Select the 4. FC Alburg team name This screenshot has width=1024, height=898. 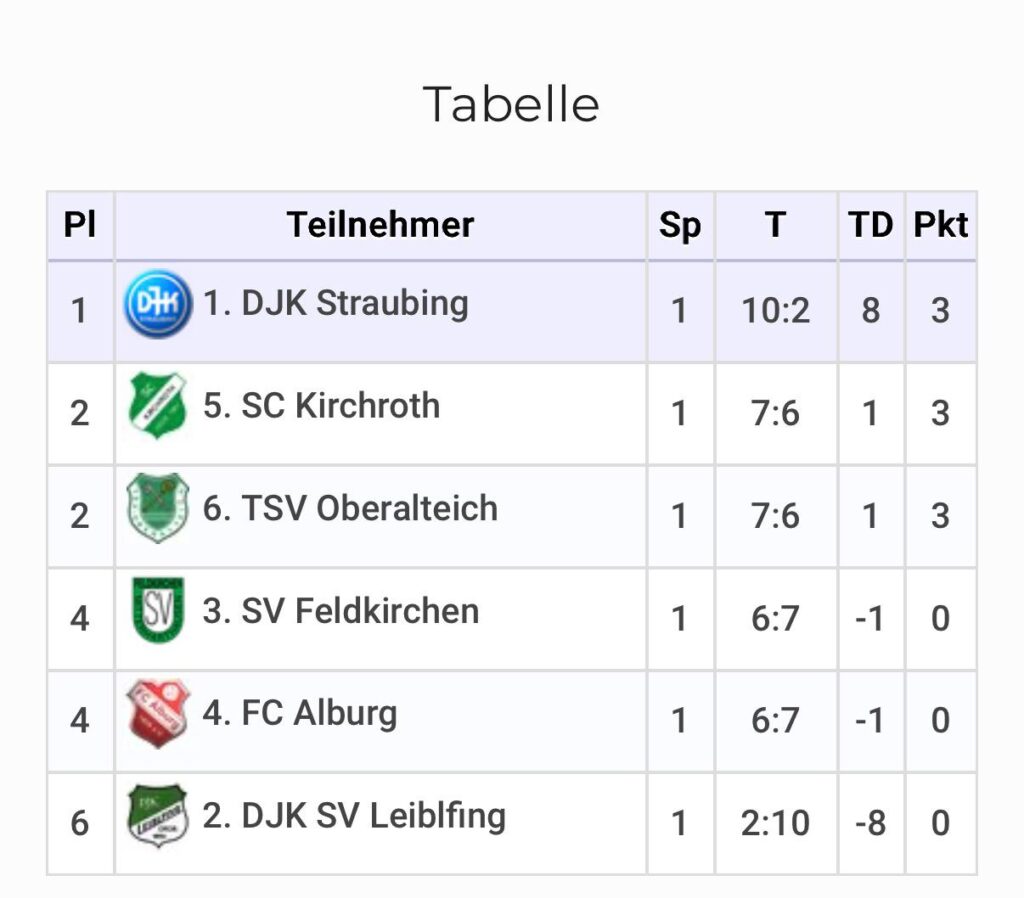pos(300,714)
